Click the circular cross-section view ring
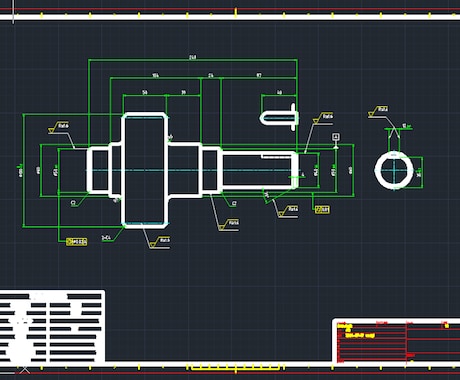The image size is (460, 380). click(x=394, y=170)
